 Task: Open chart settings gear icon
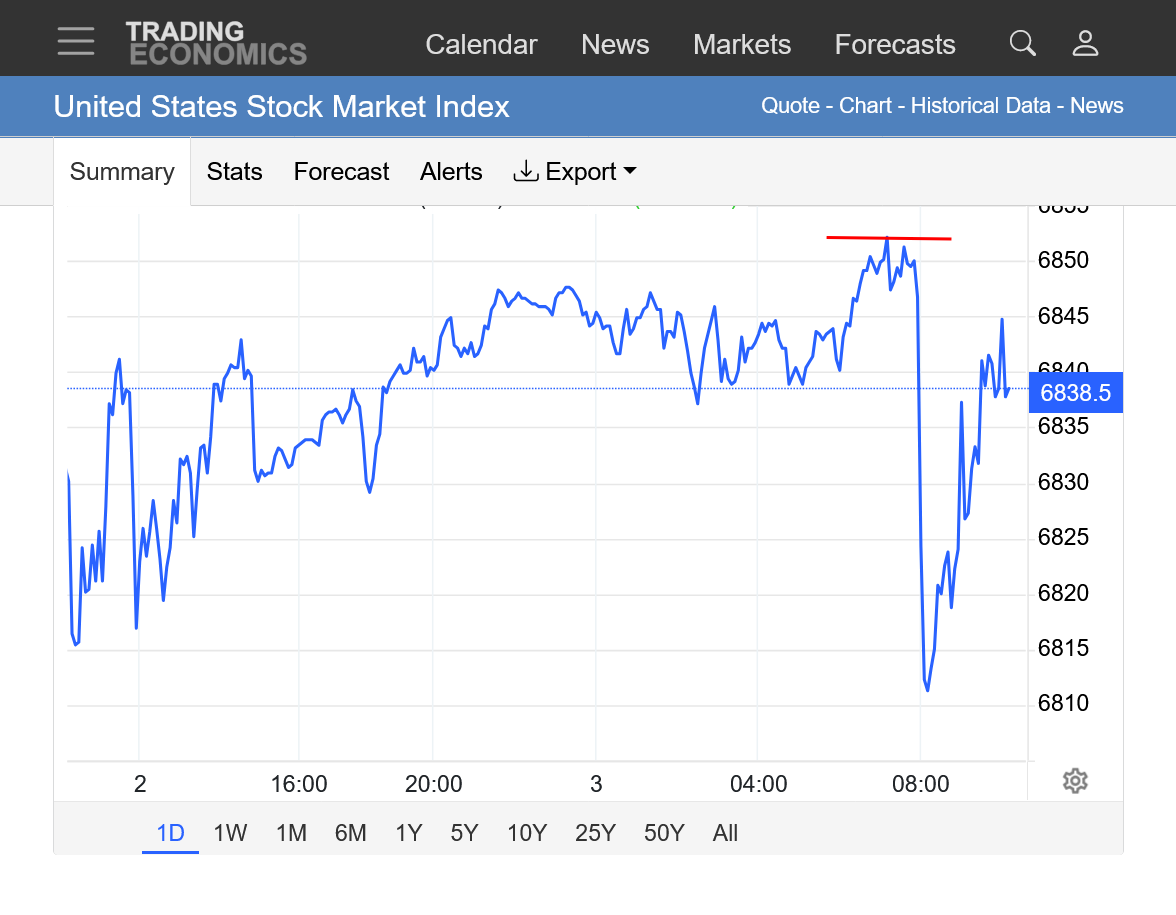pos(1075,781)
